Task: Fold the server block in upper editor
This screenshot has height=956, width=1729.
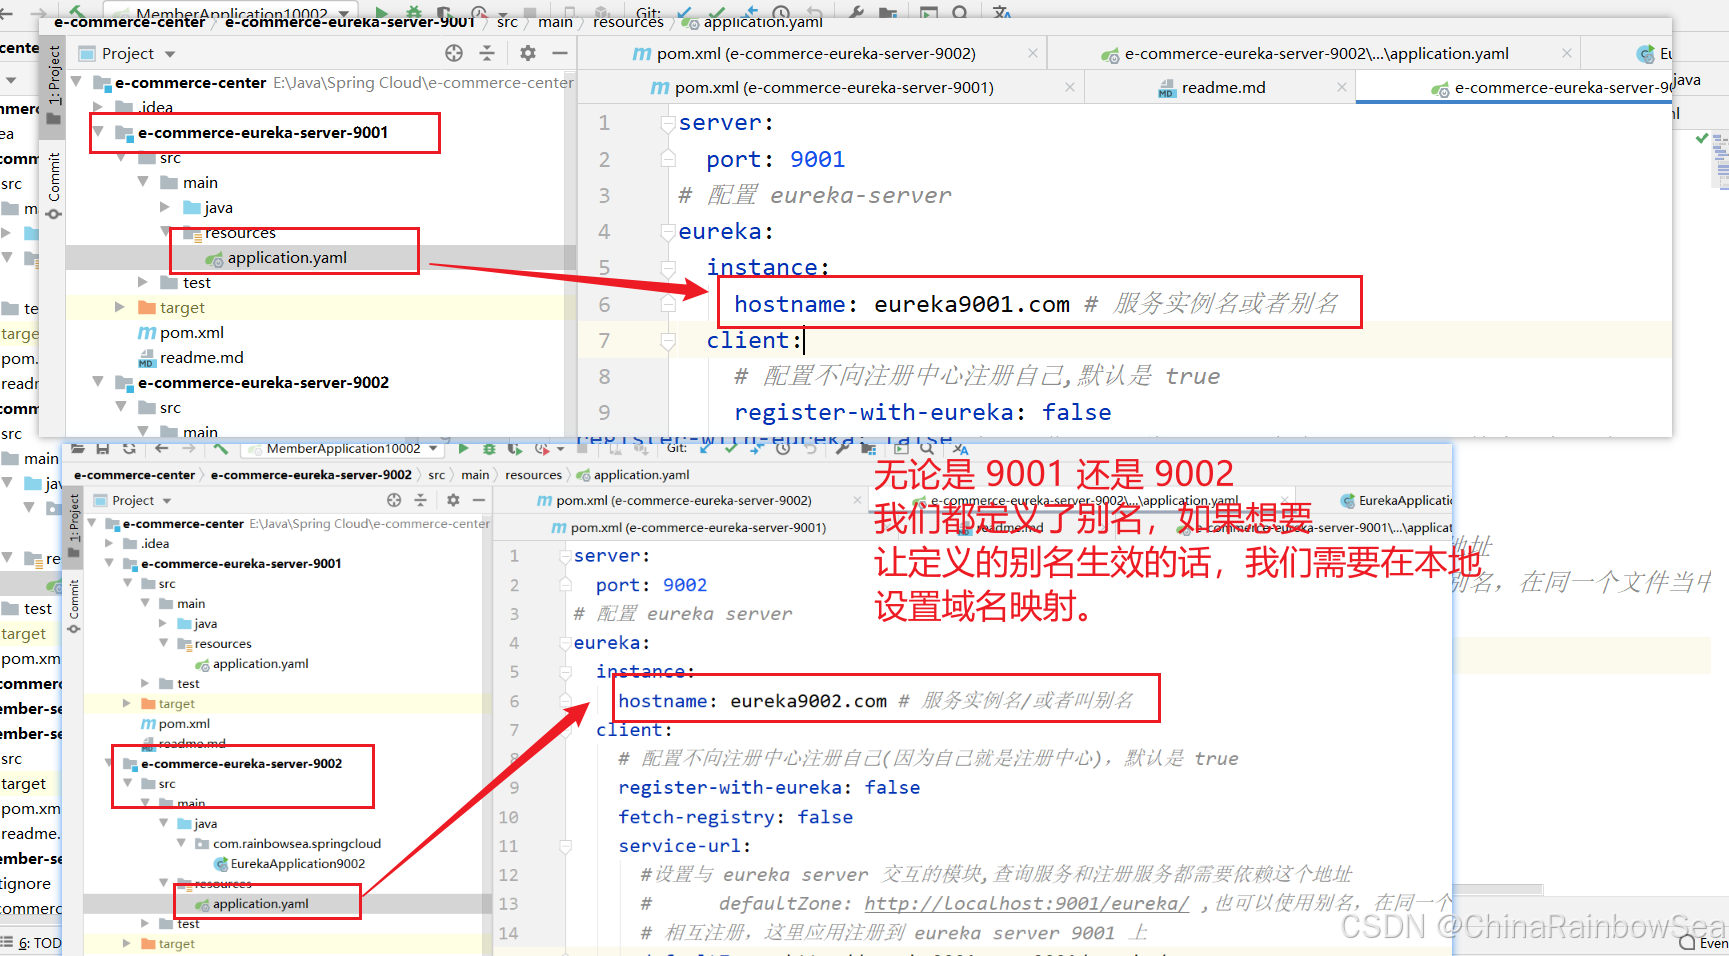Action: point(667,123)
